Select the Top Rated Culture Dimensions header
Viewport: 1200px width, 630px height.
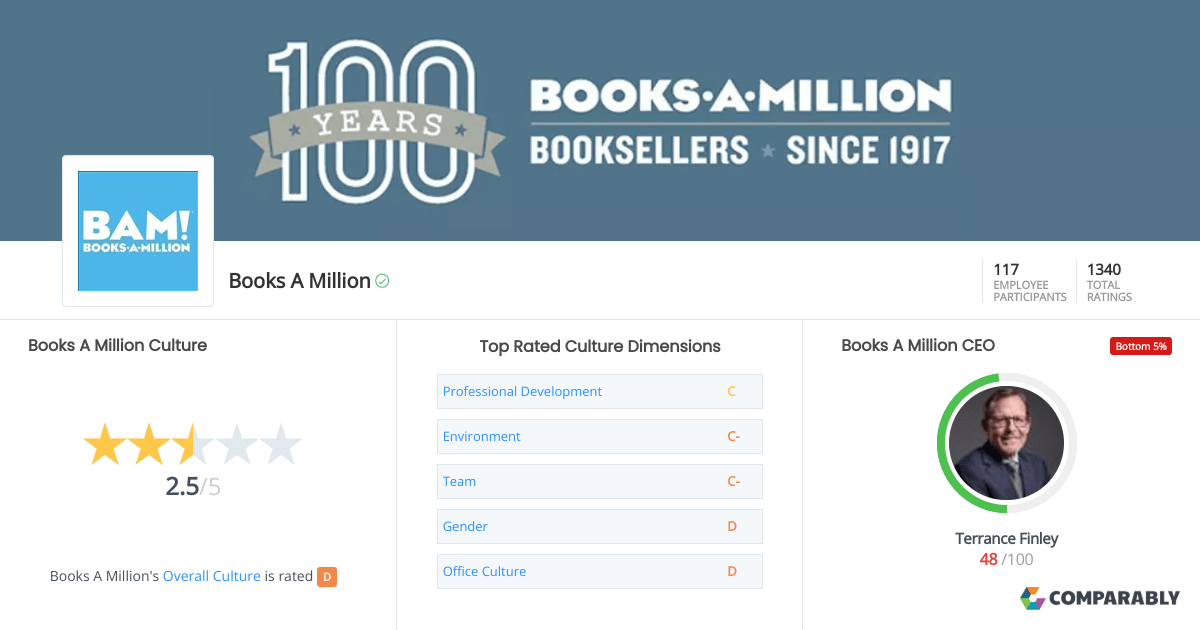click(599, 346)
